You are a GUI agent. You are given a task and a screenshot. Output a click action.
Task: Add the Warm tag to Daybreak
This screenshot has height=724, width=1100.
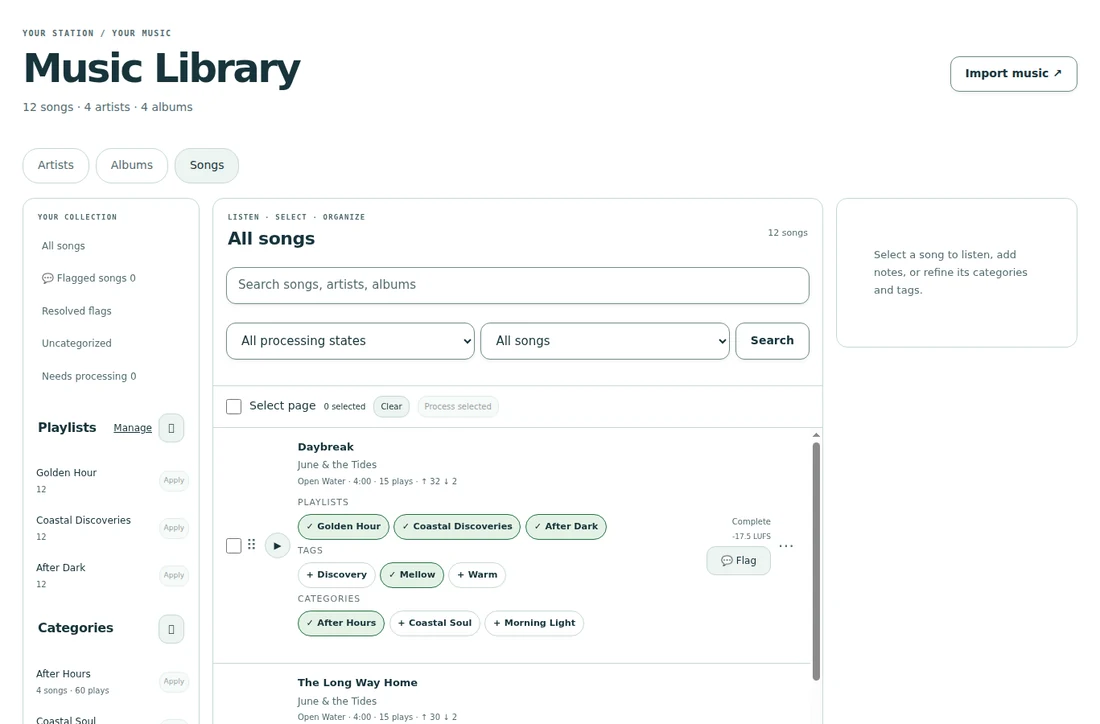477,575
